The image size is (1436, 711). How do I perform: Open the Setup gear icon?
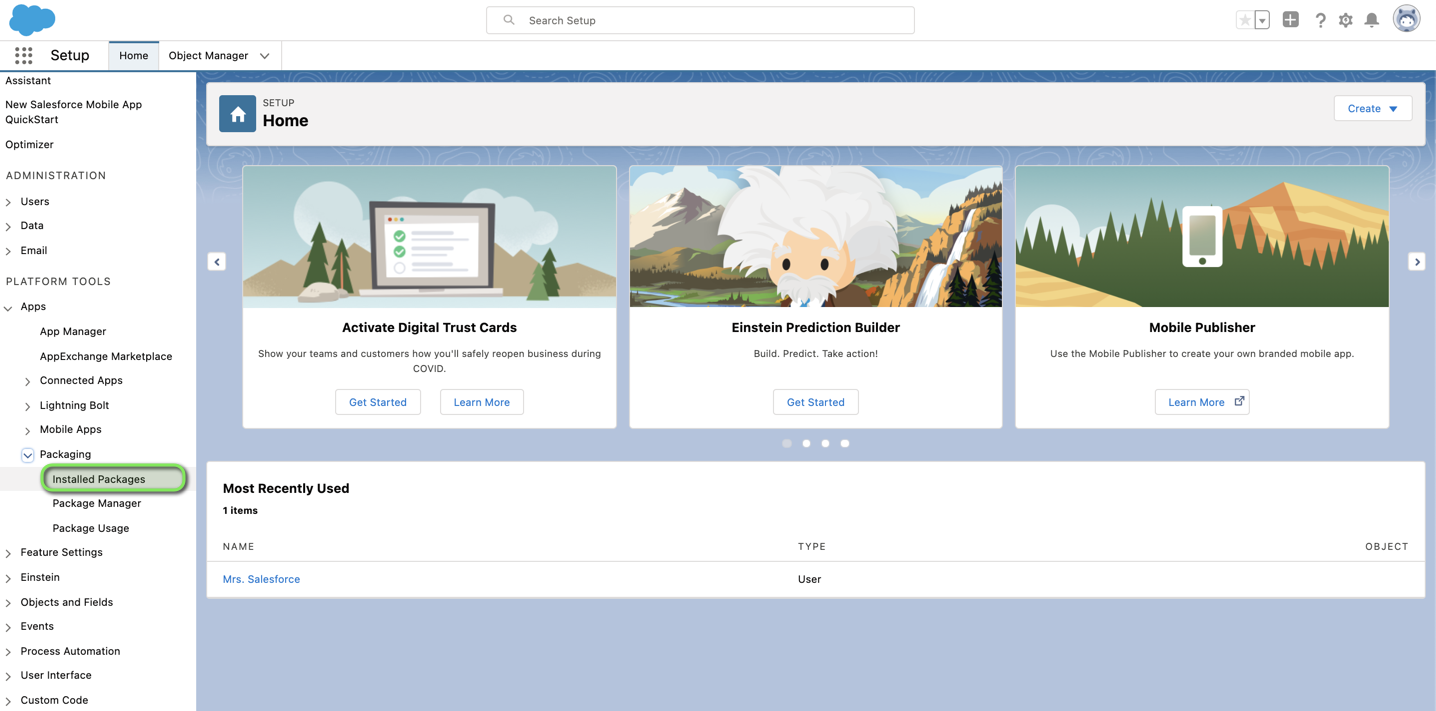[x=1346, y=20]
